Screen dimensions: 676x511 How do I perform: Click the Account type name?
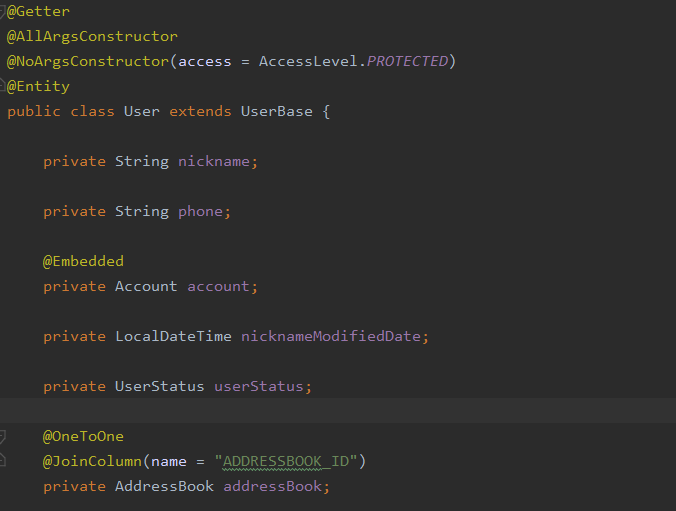pos(146,287)
